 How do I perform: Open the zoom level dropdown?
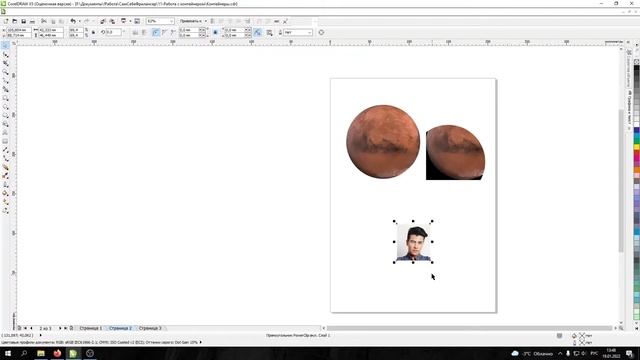point(171,21)
